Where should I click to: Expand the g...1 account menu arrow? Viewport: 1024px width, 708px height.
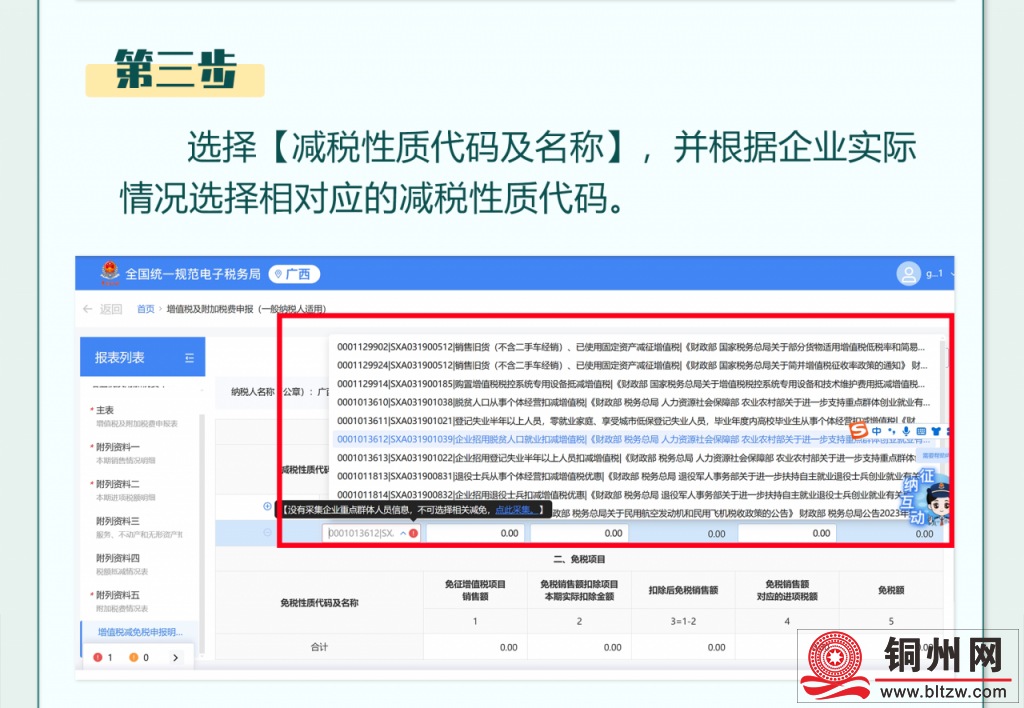[952, 274]
